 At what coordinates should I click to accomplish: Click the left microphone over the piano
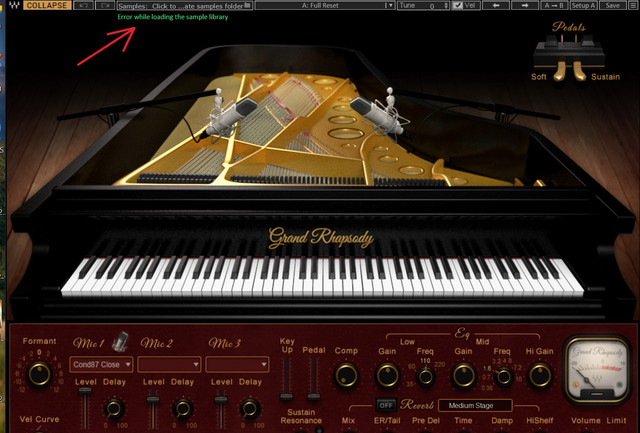pyautogui.click(x=231, y=116)
